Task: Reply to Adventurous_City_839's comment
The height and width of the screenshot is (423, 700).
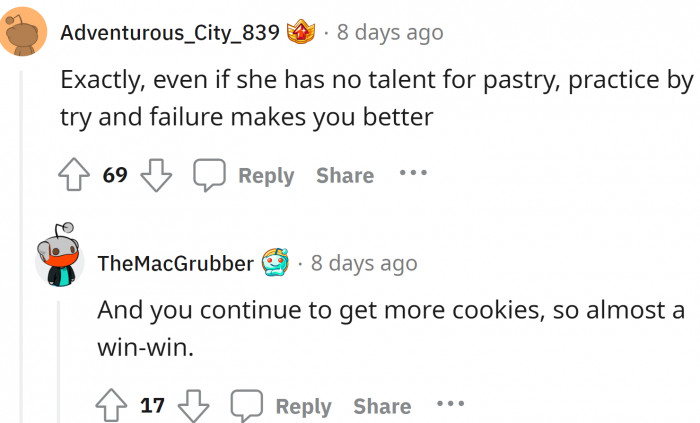Action: (x=266, y=175)
